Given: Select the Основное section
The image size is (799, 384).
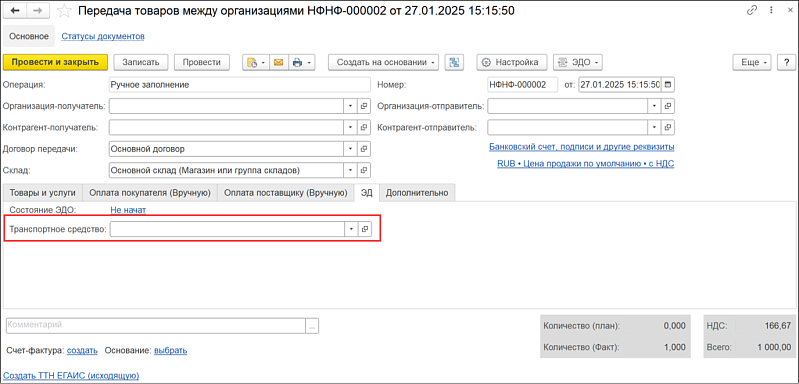Looking at the screenshot, I should (x=29, y=36).
